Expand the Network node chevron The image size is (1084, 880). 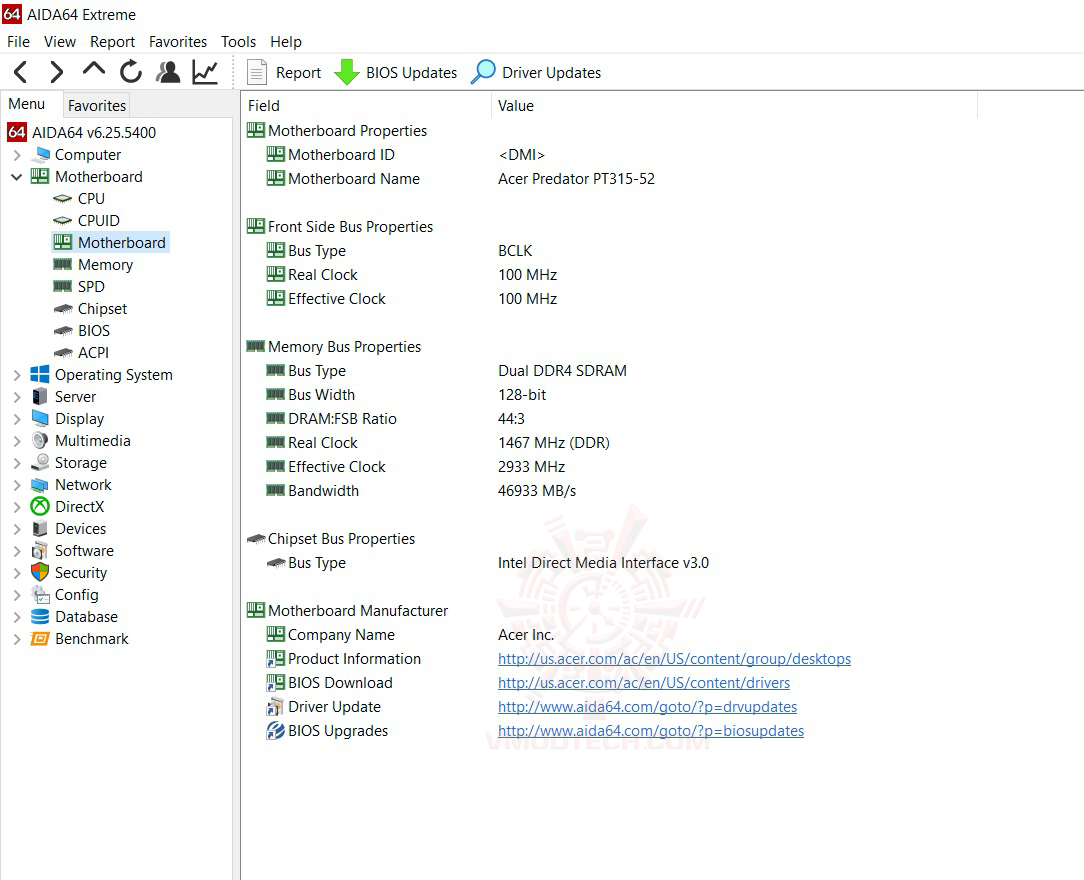[17, 485]
